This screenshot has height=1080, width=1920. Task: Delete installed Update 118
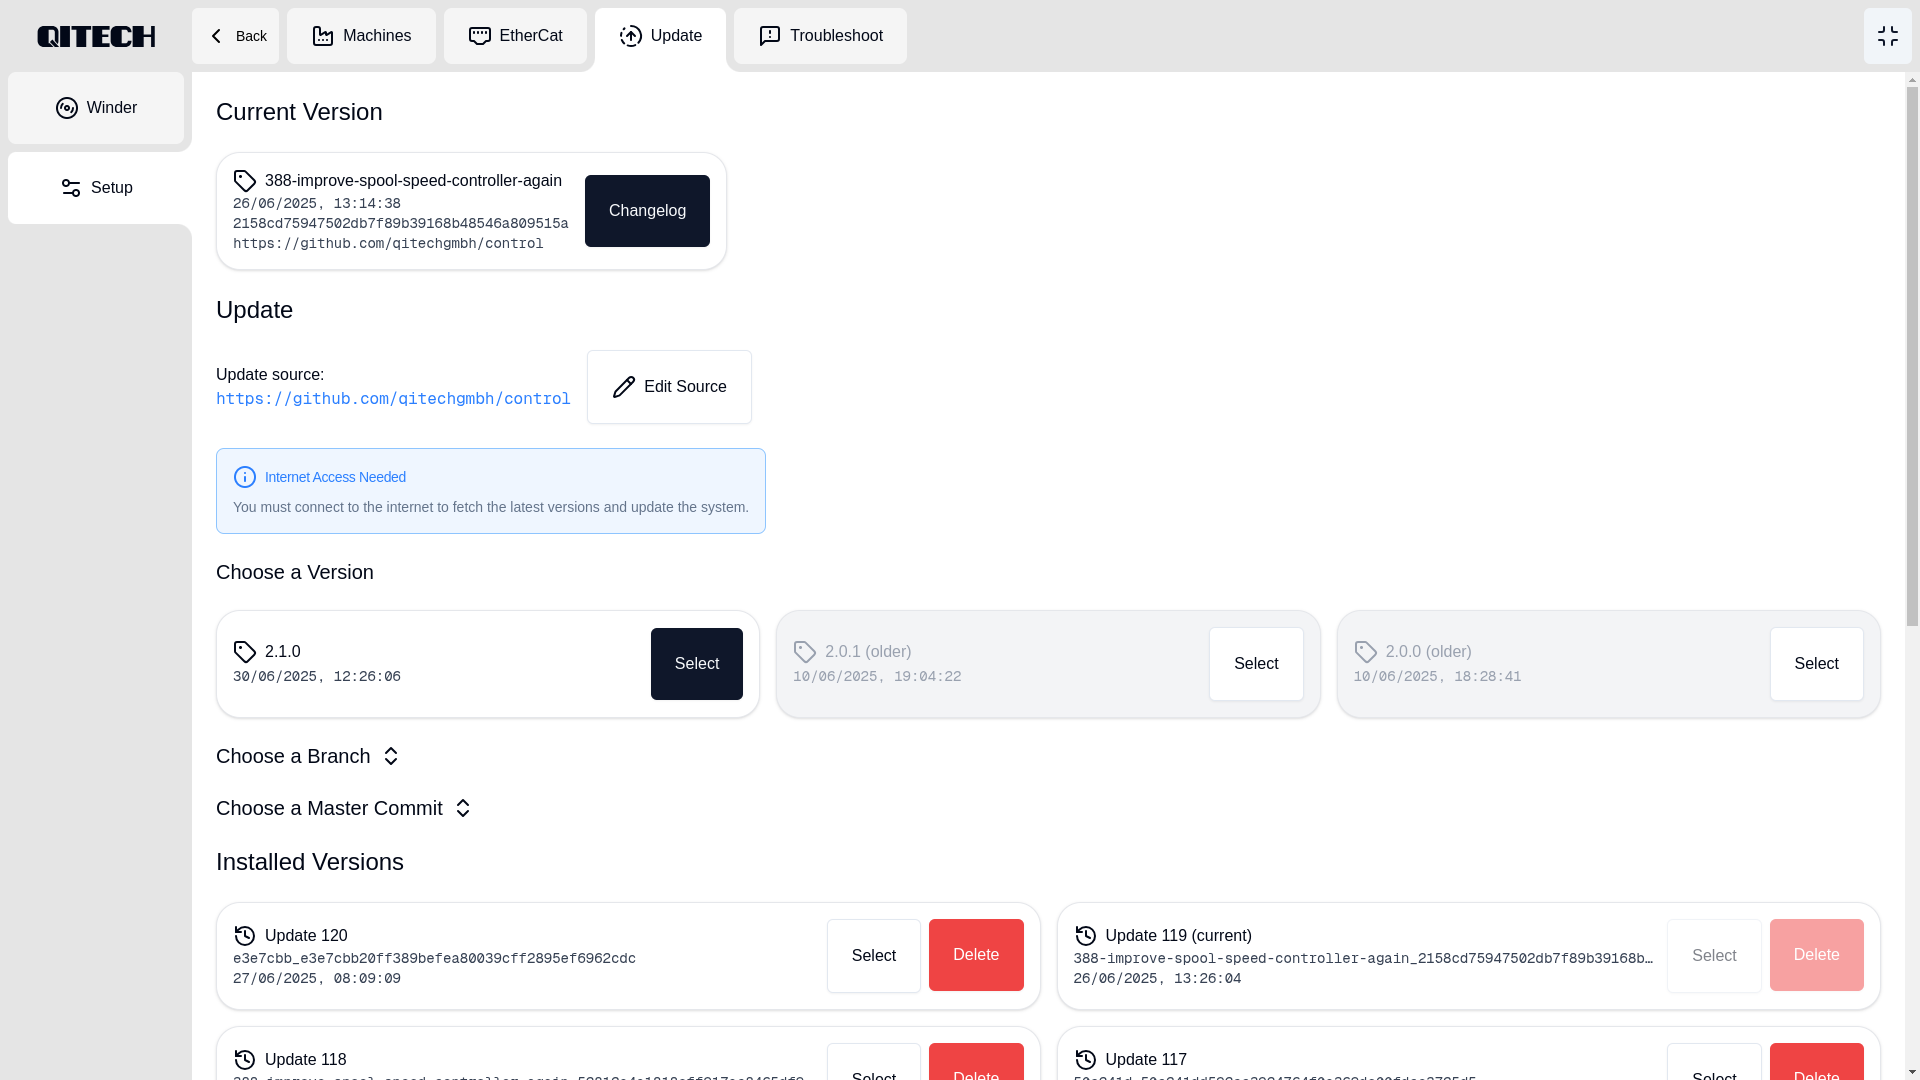point(976,1062)
